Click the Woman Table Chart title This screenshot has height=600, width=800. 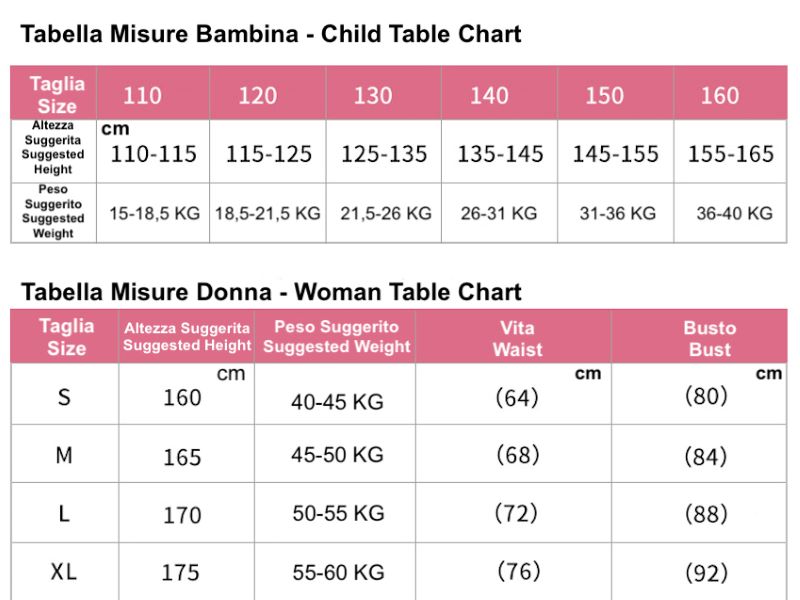(271, 292)
